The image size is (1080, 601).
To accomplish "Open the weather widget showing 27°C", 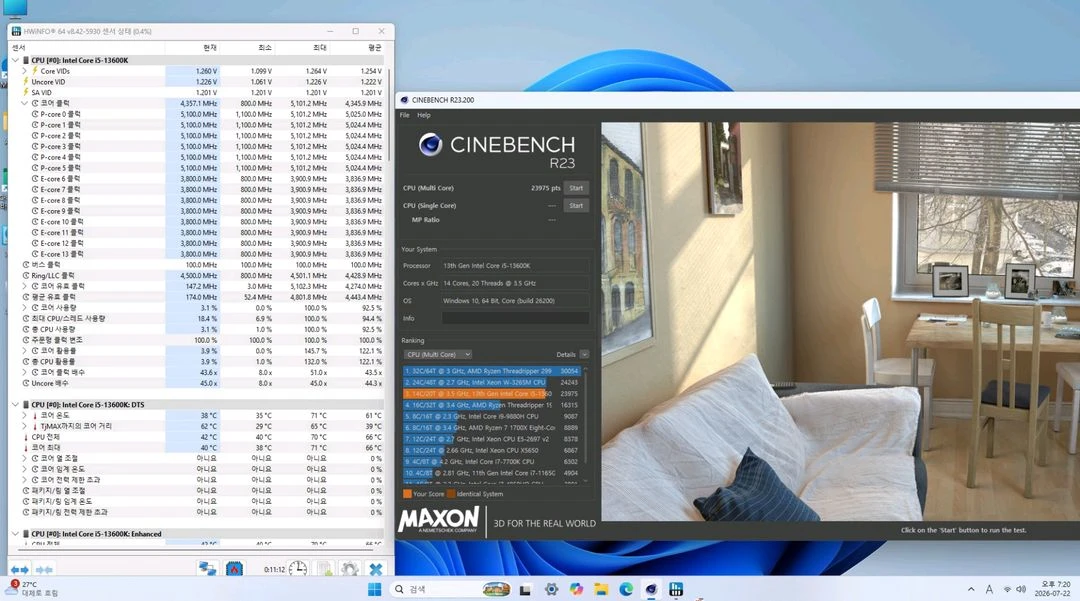I will coord(33,589).
